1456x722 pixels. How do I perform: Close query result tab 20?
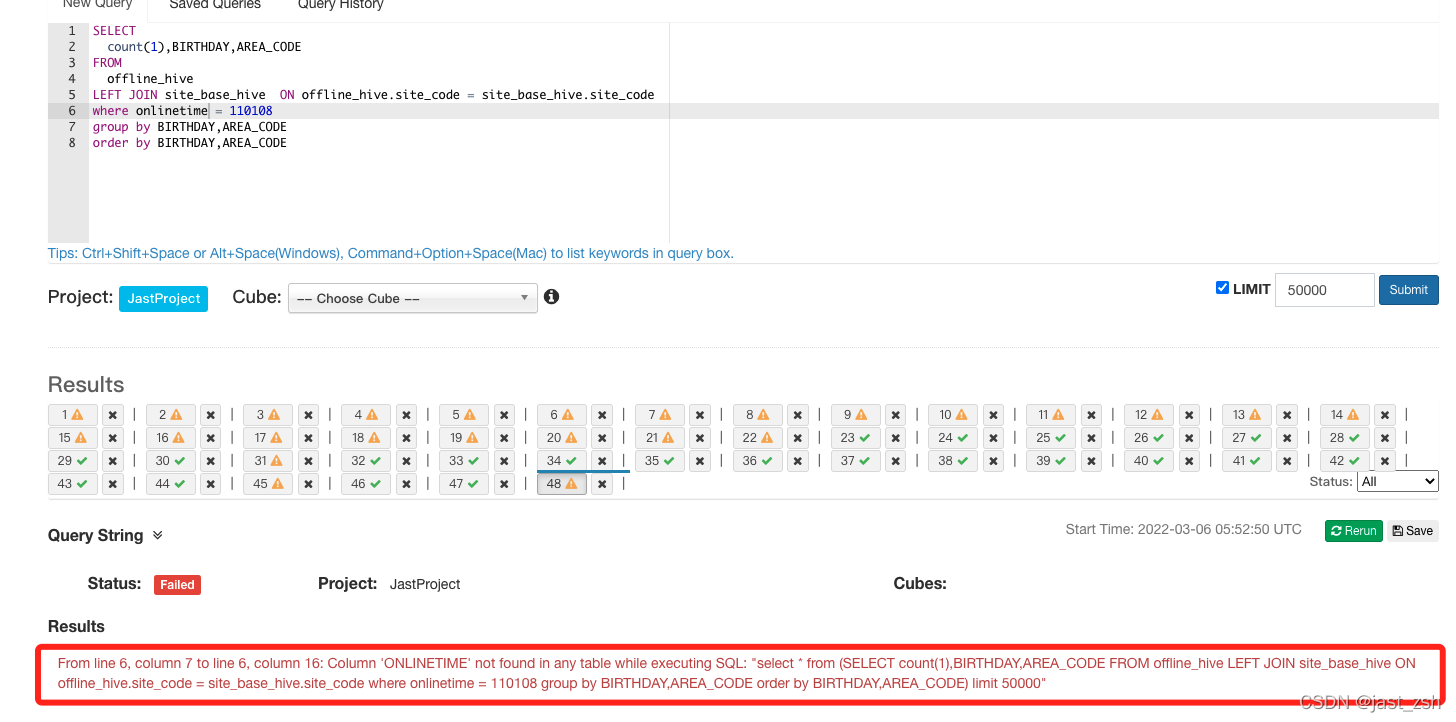click(602, 438)
